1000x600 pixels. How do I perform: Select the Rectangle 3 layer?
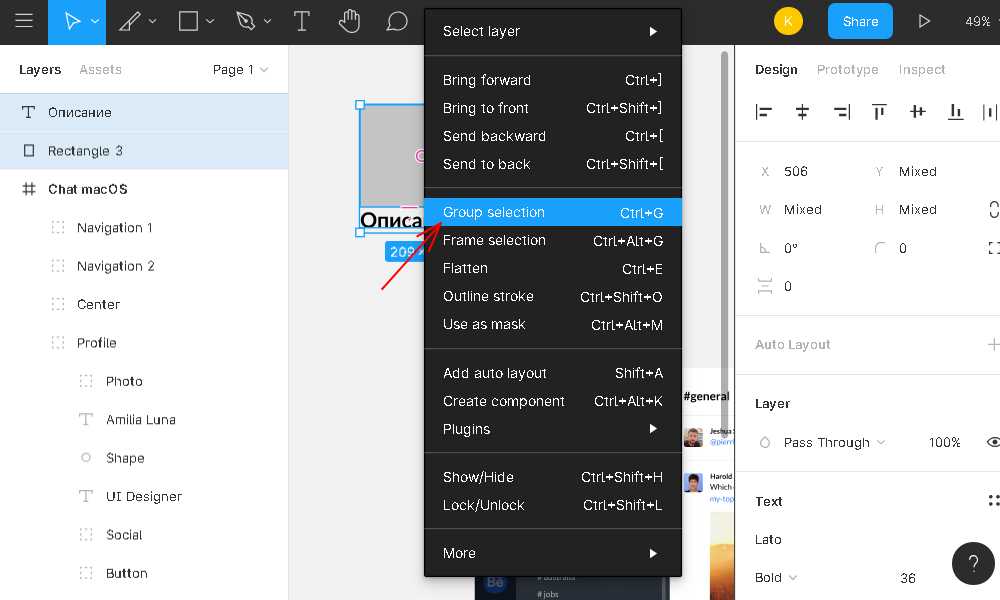tap(85, 151)
